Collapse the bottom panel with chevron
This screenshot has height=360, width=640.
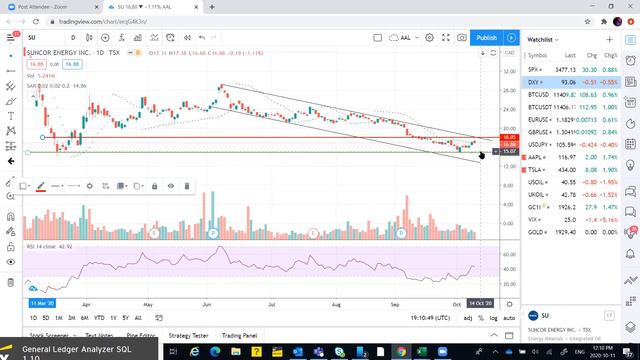494,336
